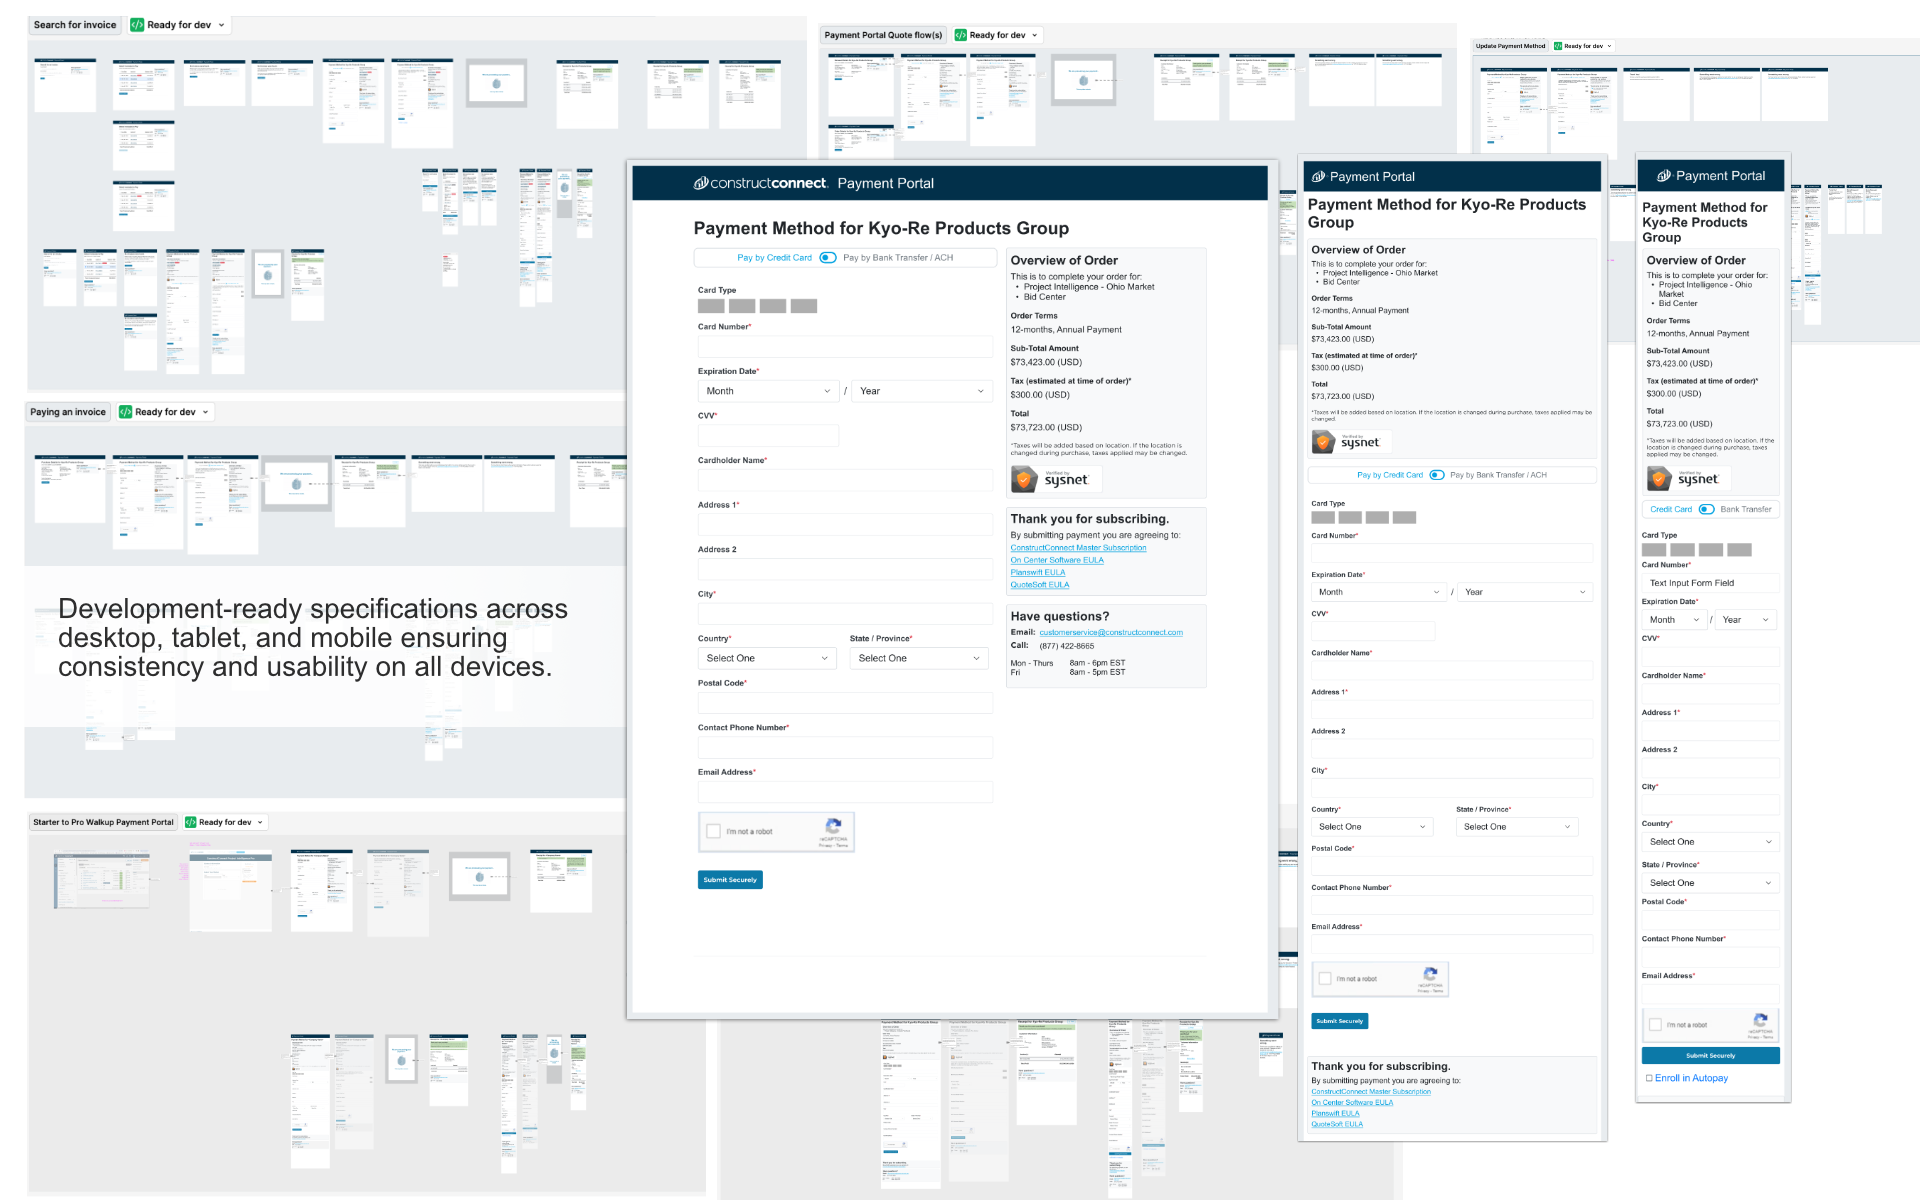
Task: Click the Sysnet security badge on the tablet mockup
Action: pos(1351,441)
